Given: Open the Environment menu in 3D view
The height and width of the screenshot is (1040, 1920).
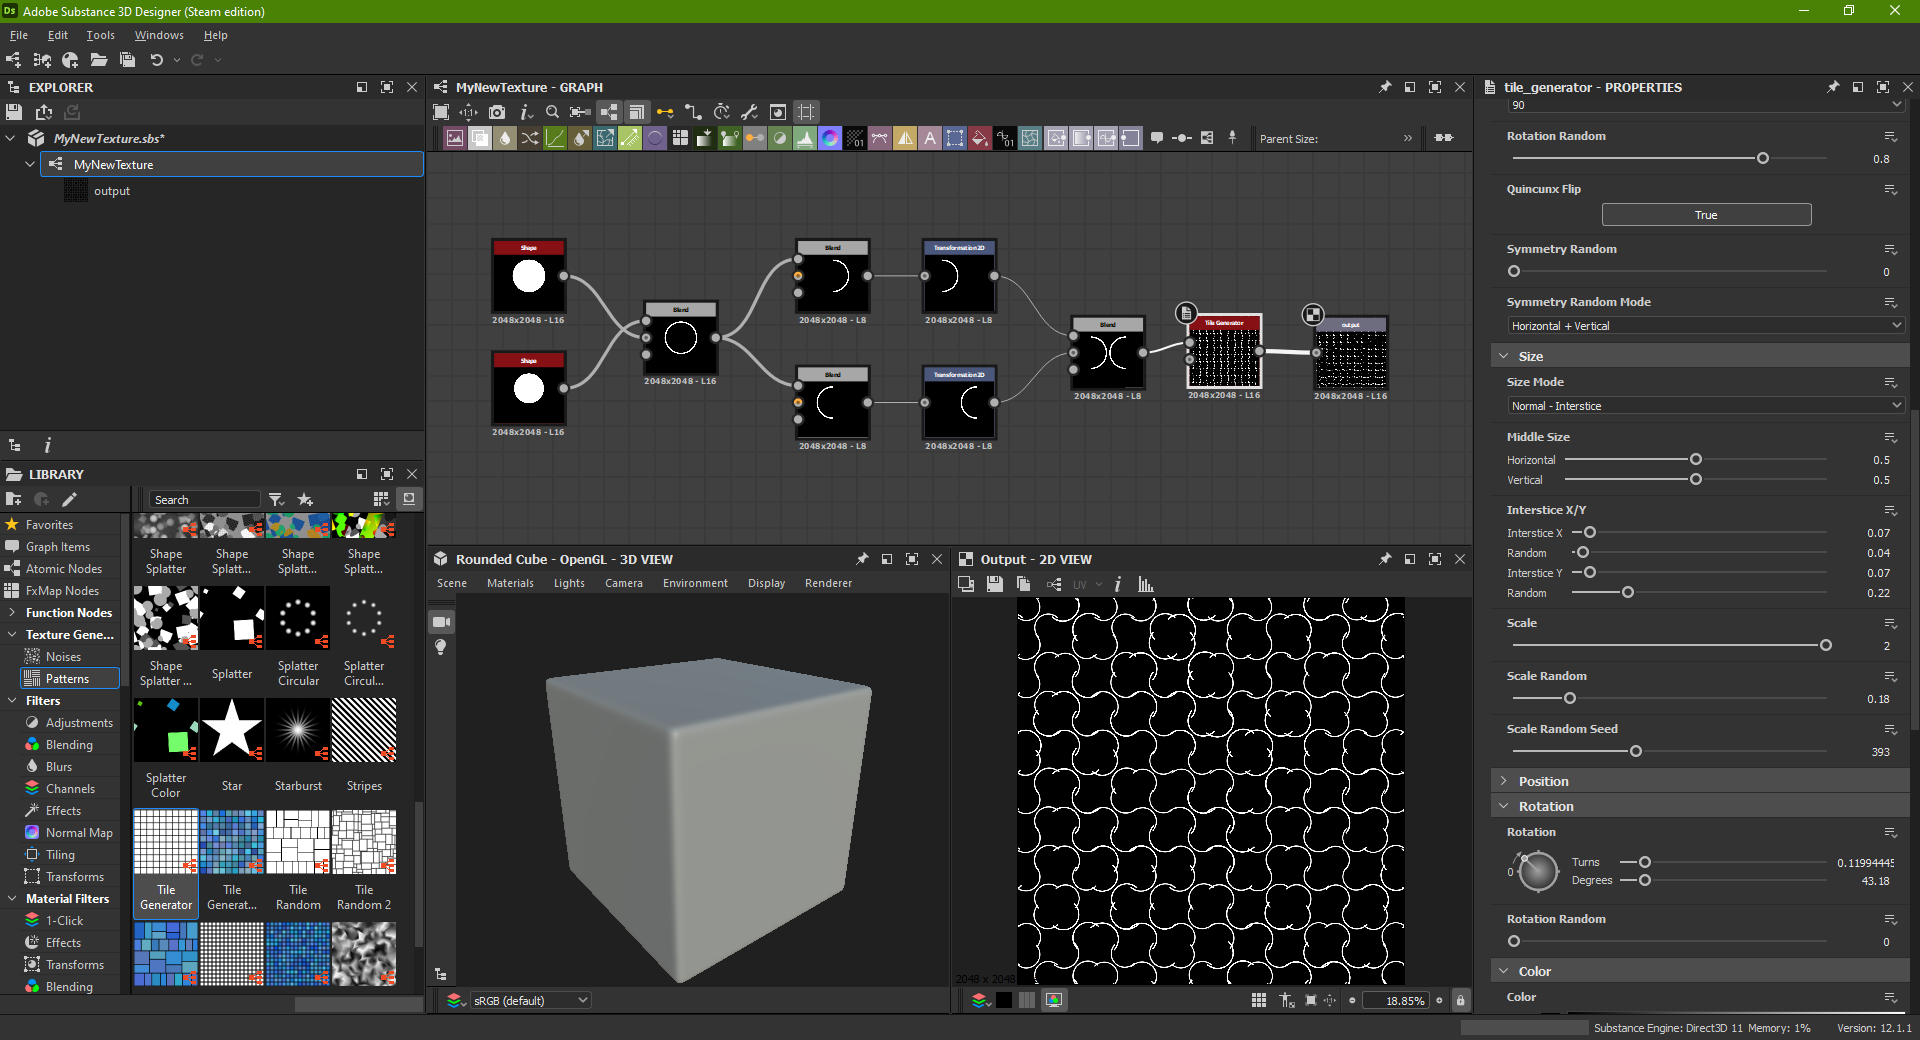Looking at the screenshot, I should 695,583.
